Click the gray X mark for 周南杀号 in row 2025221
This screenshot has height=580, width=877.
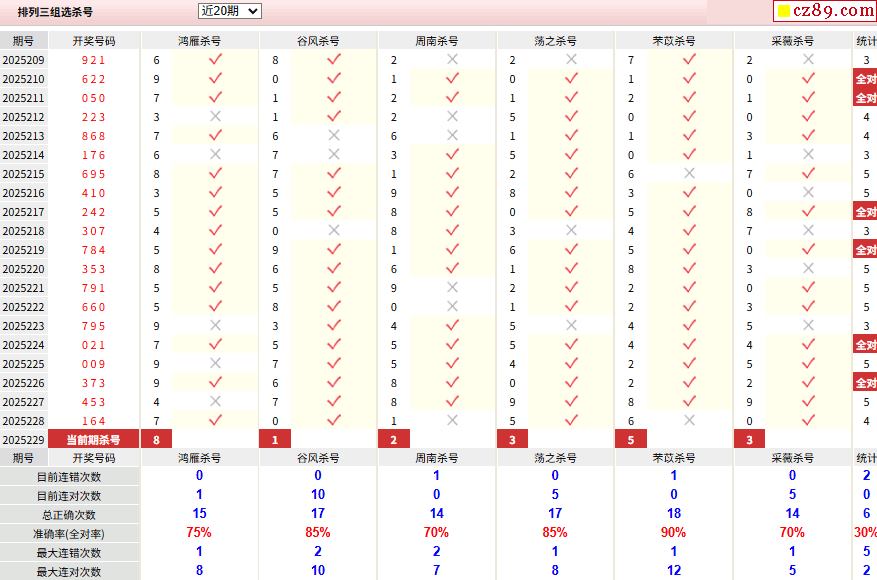[452, 287]
